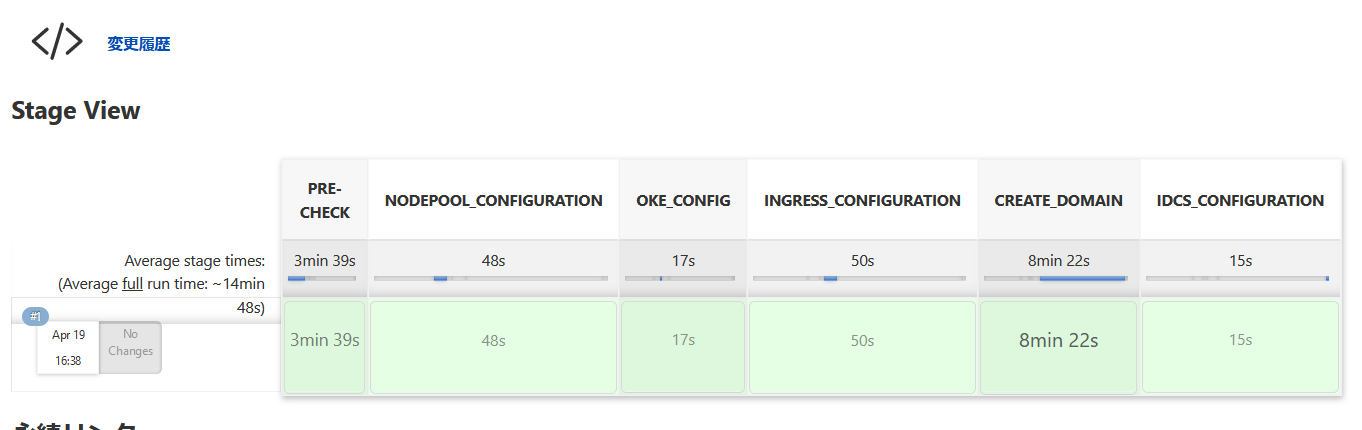Click the #1 build number badge
This screenshot has width=1362, height=430.
point(35,316)
